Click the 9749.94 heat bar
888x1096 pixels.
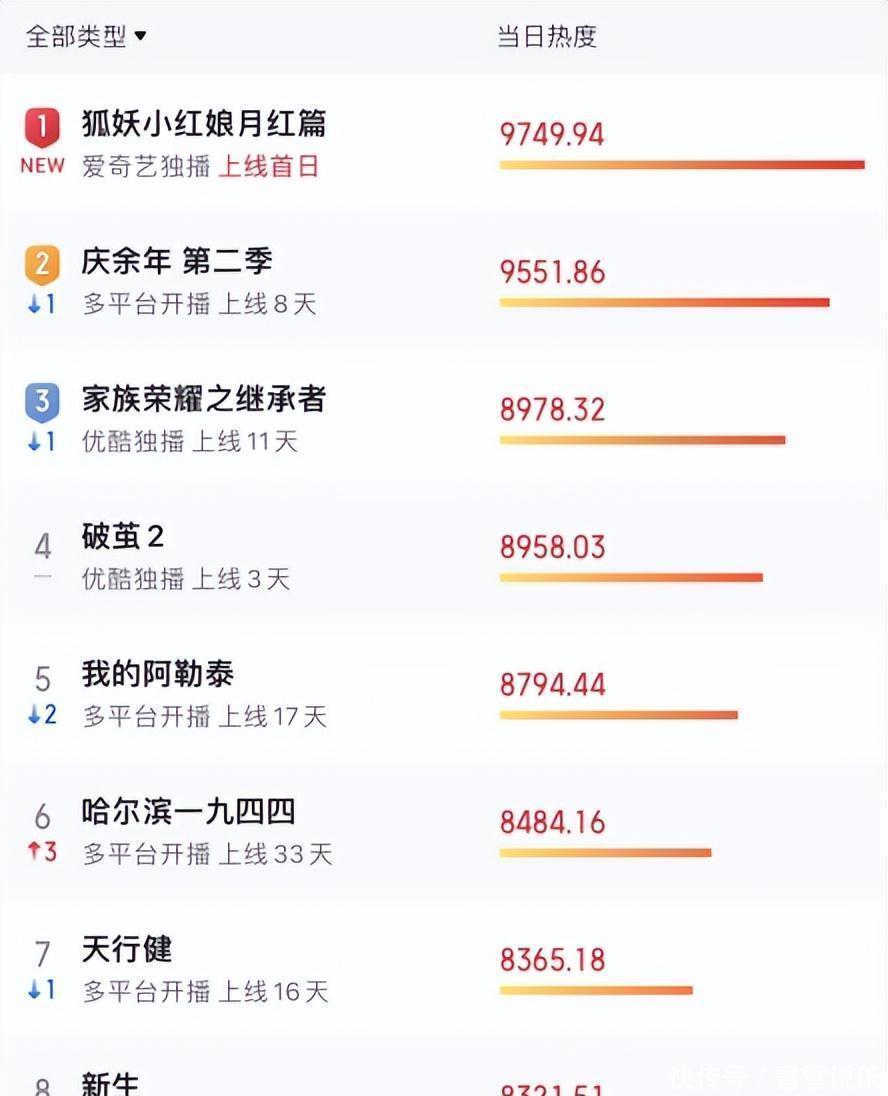point(682,165)
